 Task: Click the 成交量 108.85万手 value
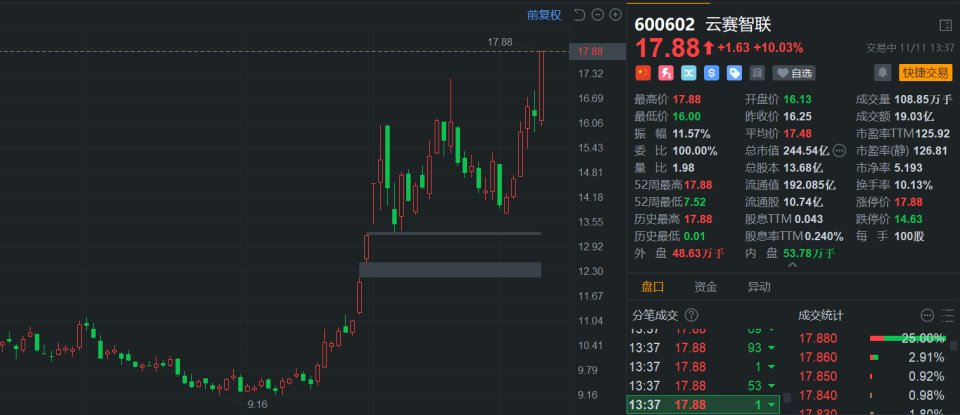(x=923, y=99)
